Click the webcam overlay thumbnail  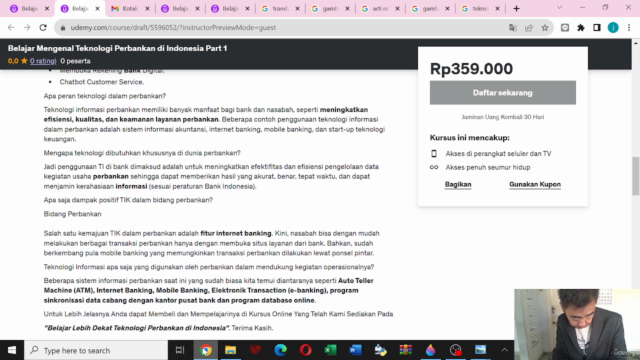[577, 324]
